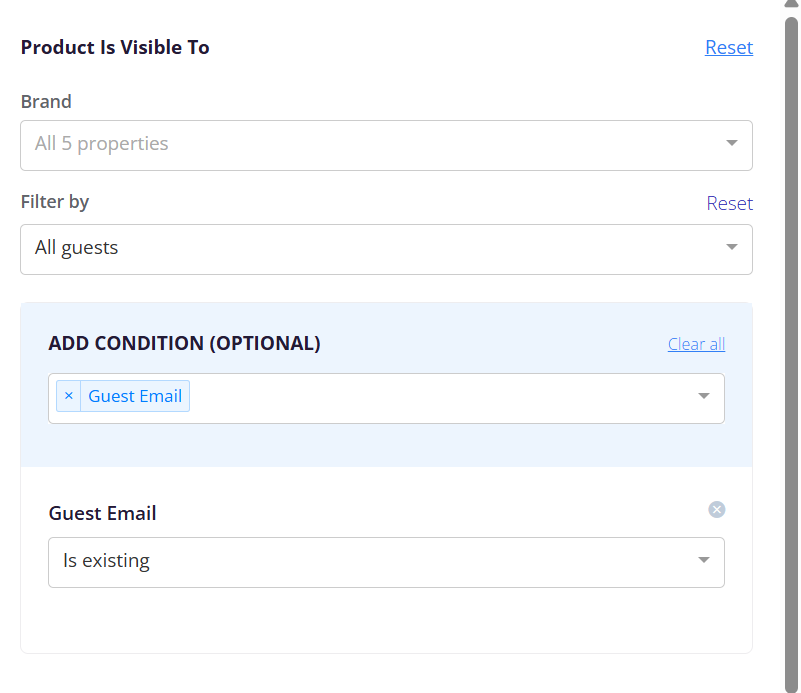This screenshot has height=693, width=801.
Task: Click the Is existing dropdown arrow icon
Action: 703,560
